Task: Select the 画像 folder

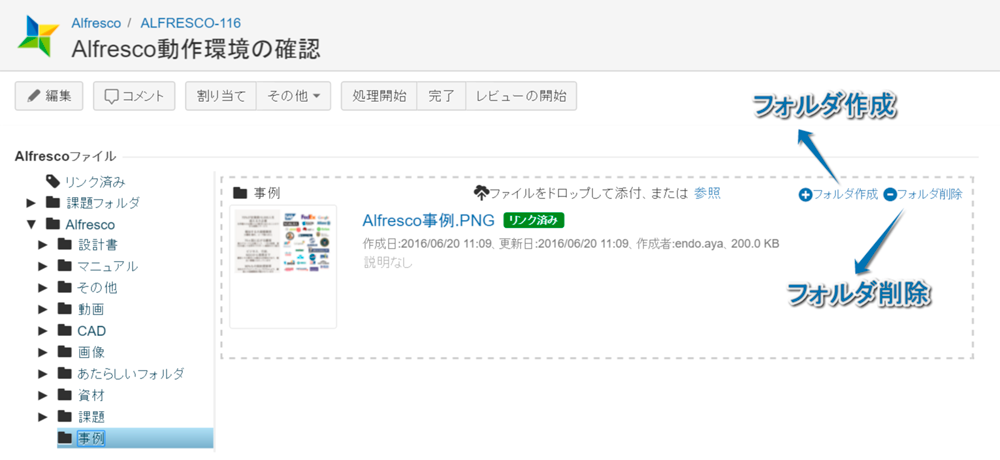Action: click(91, 352)
